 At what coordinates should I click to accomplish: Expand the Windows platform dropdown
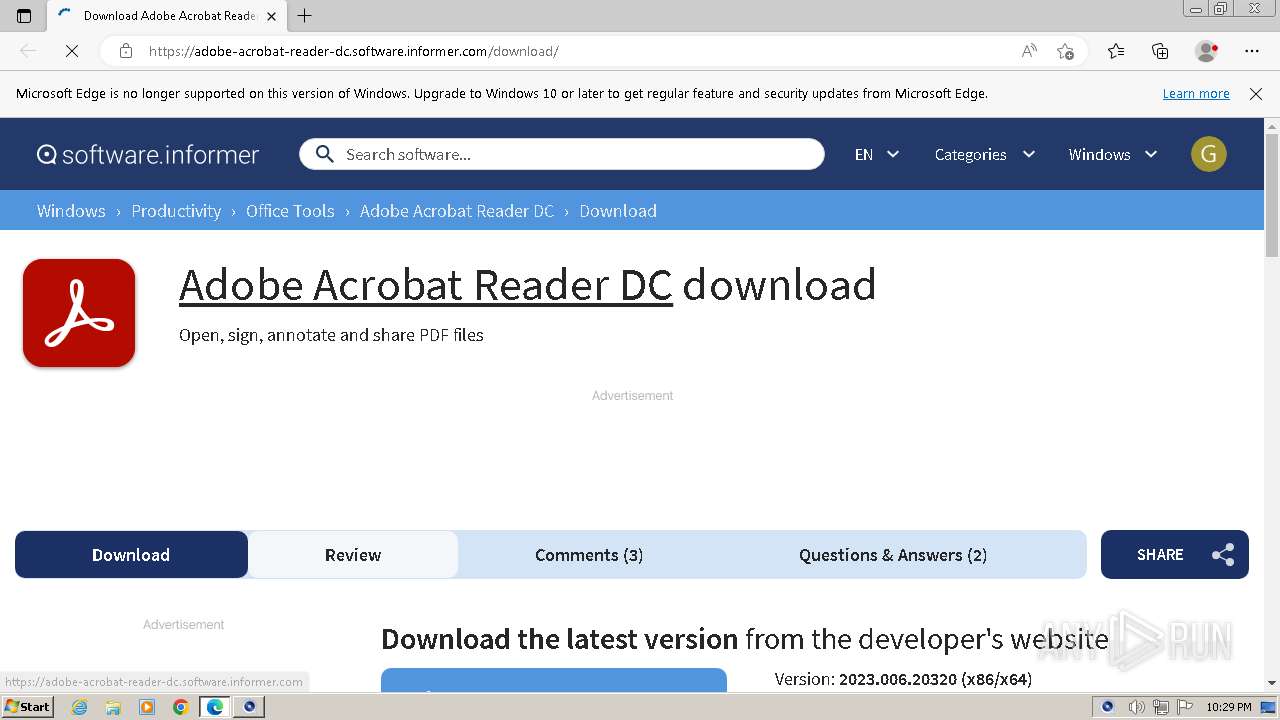click(x=1113, y=154)
